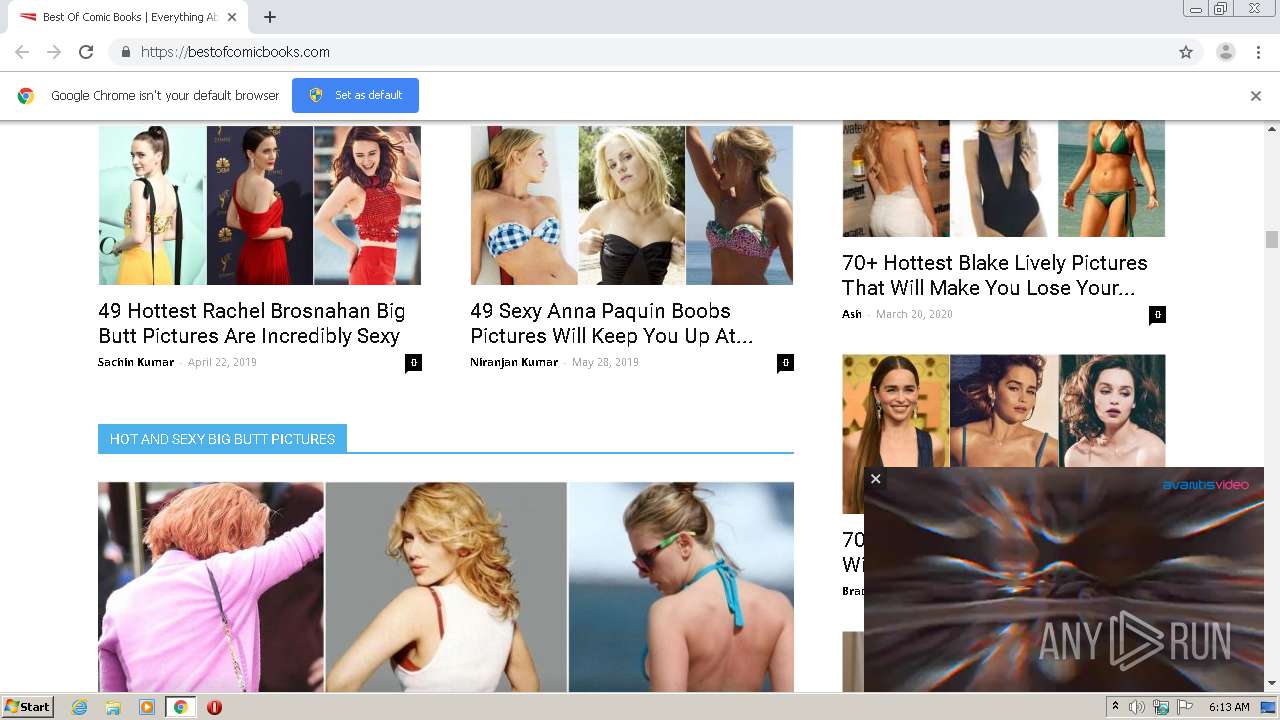Open comment count on Blake Lively article
The height and width of the screenshot is (720, 1280).
pyautogui.click(x=1157, y=315)
